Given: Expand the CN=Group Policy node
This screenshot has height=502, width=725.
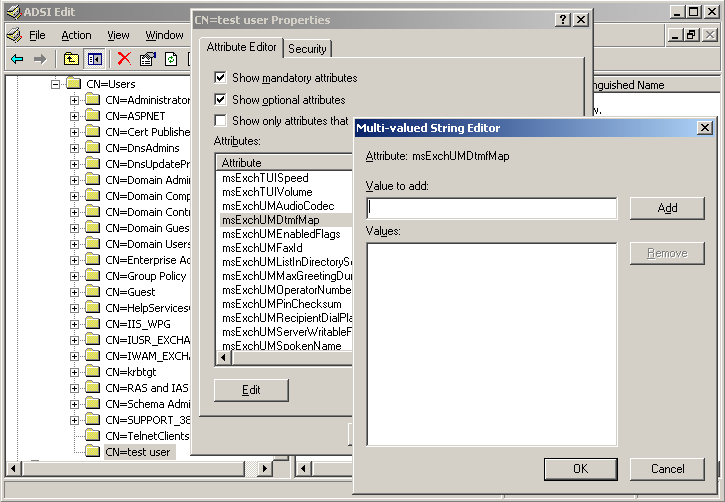Looking at the screenshot, I should (x=74, y=276).
